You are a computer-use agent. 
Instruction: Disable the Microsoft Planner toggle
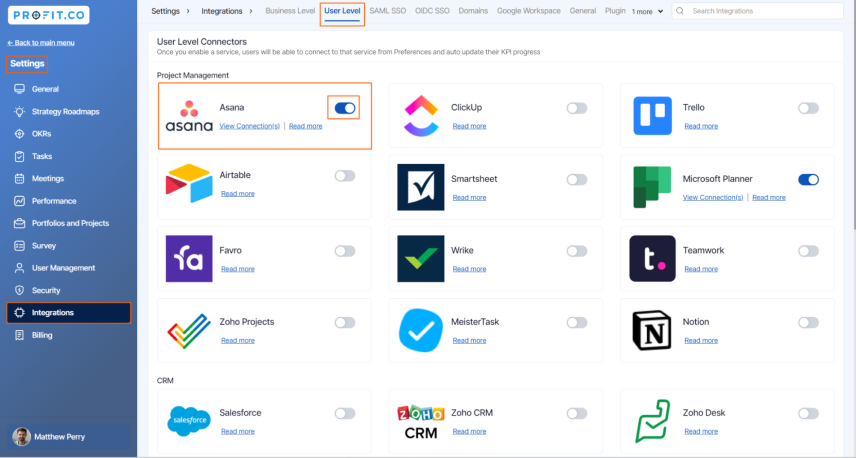point(809,180)
